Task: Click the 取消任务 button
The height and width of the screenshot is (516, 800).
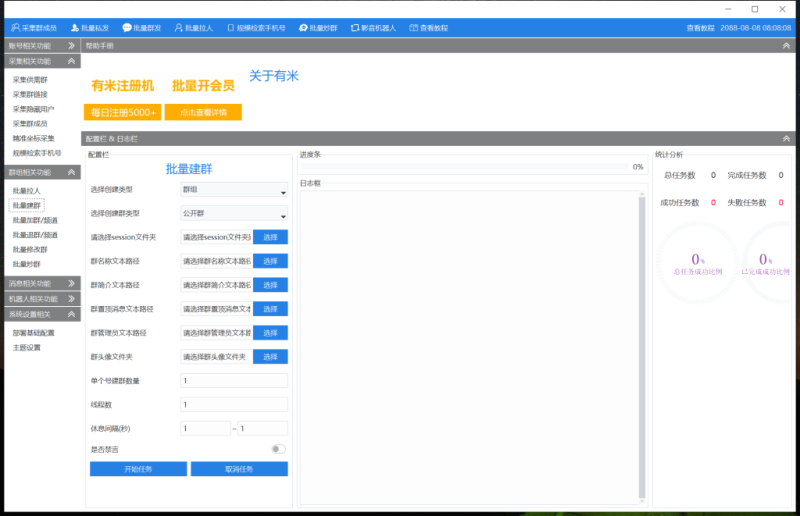Action: coord(239,469)
